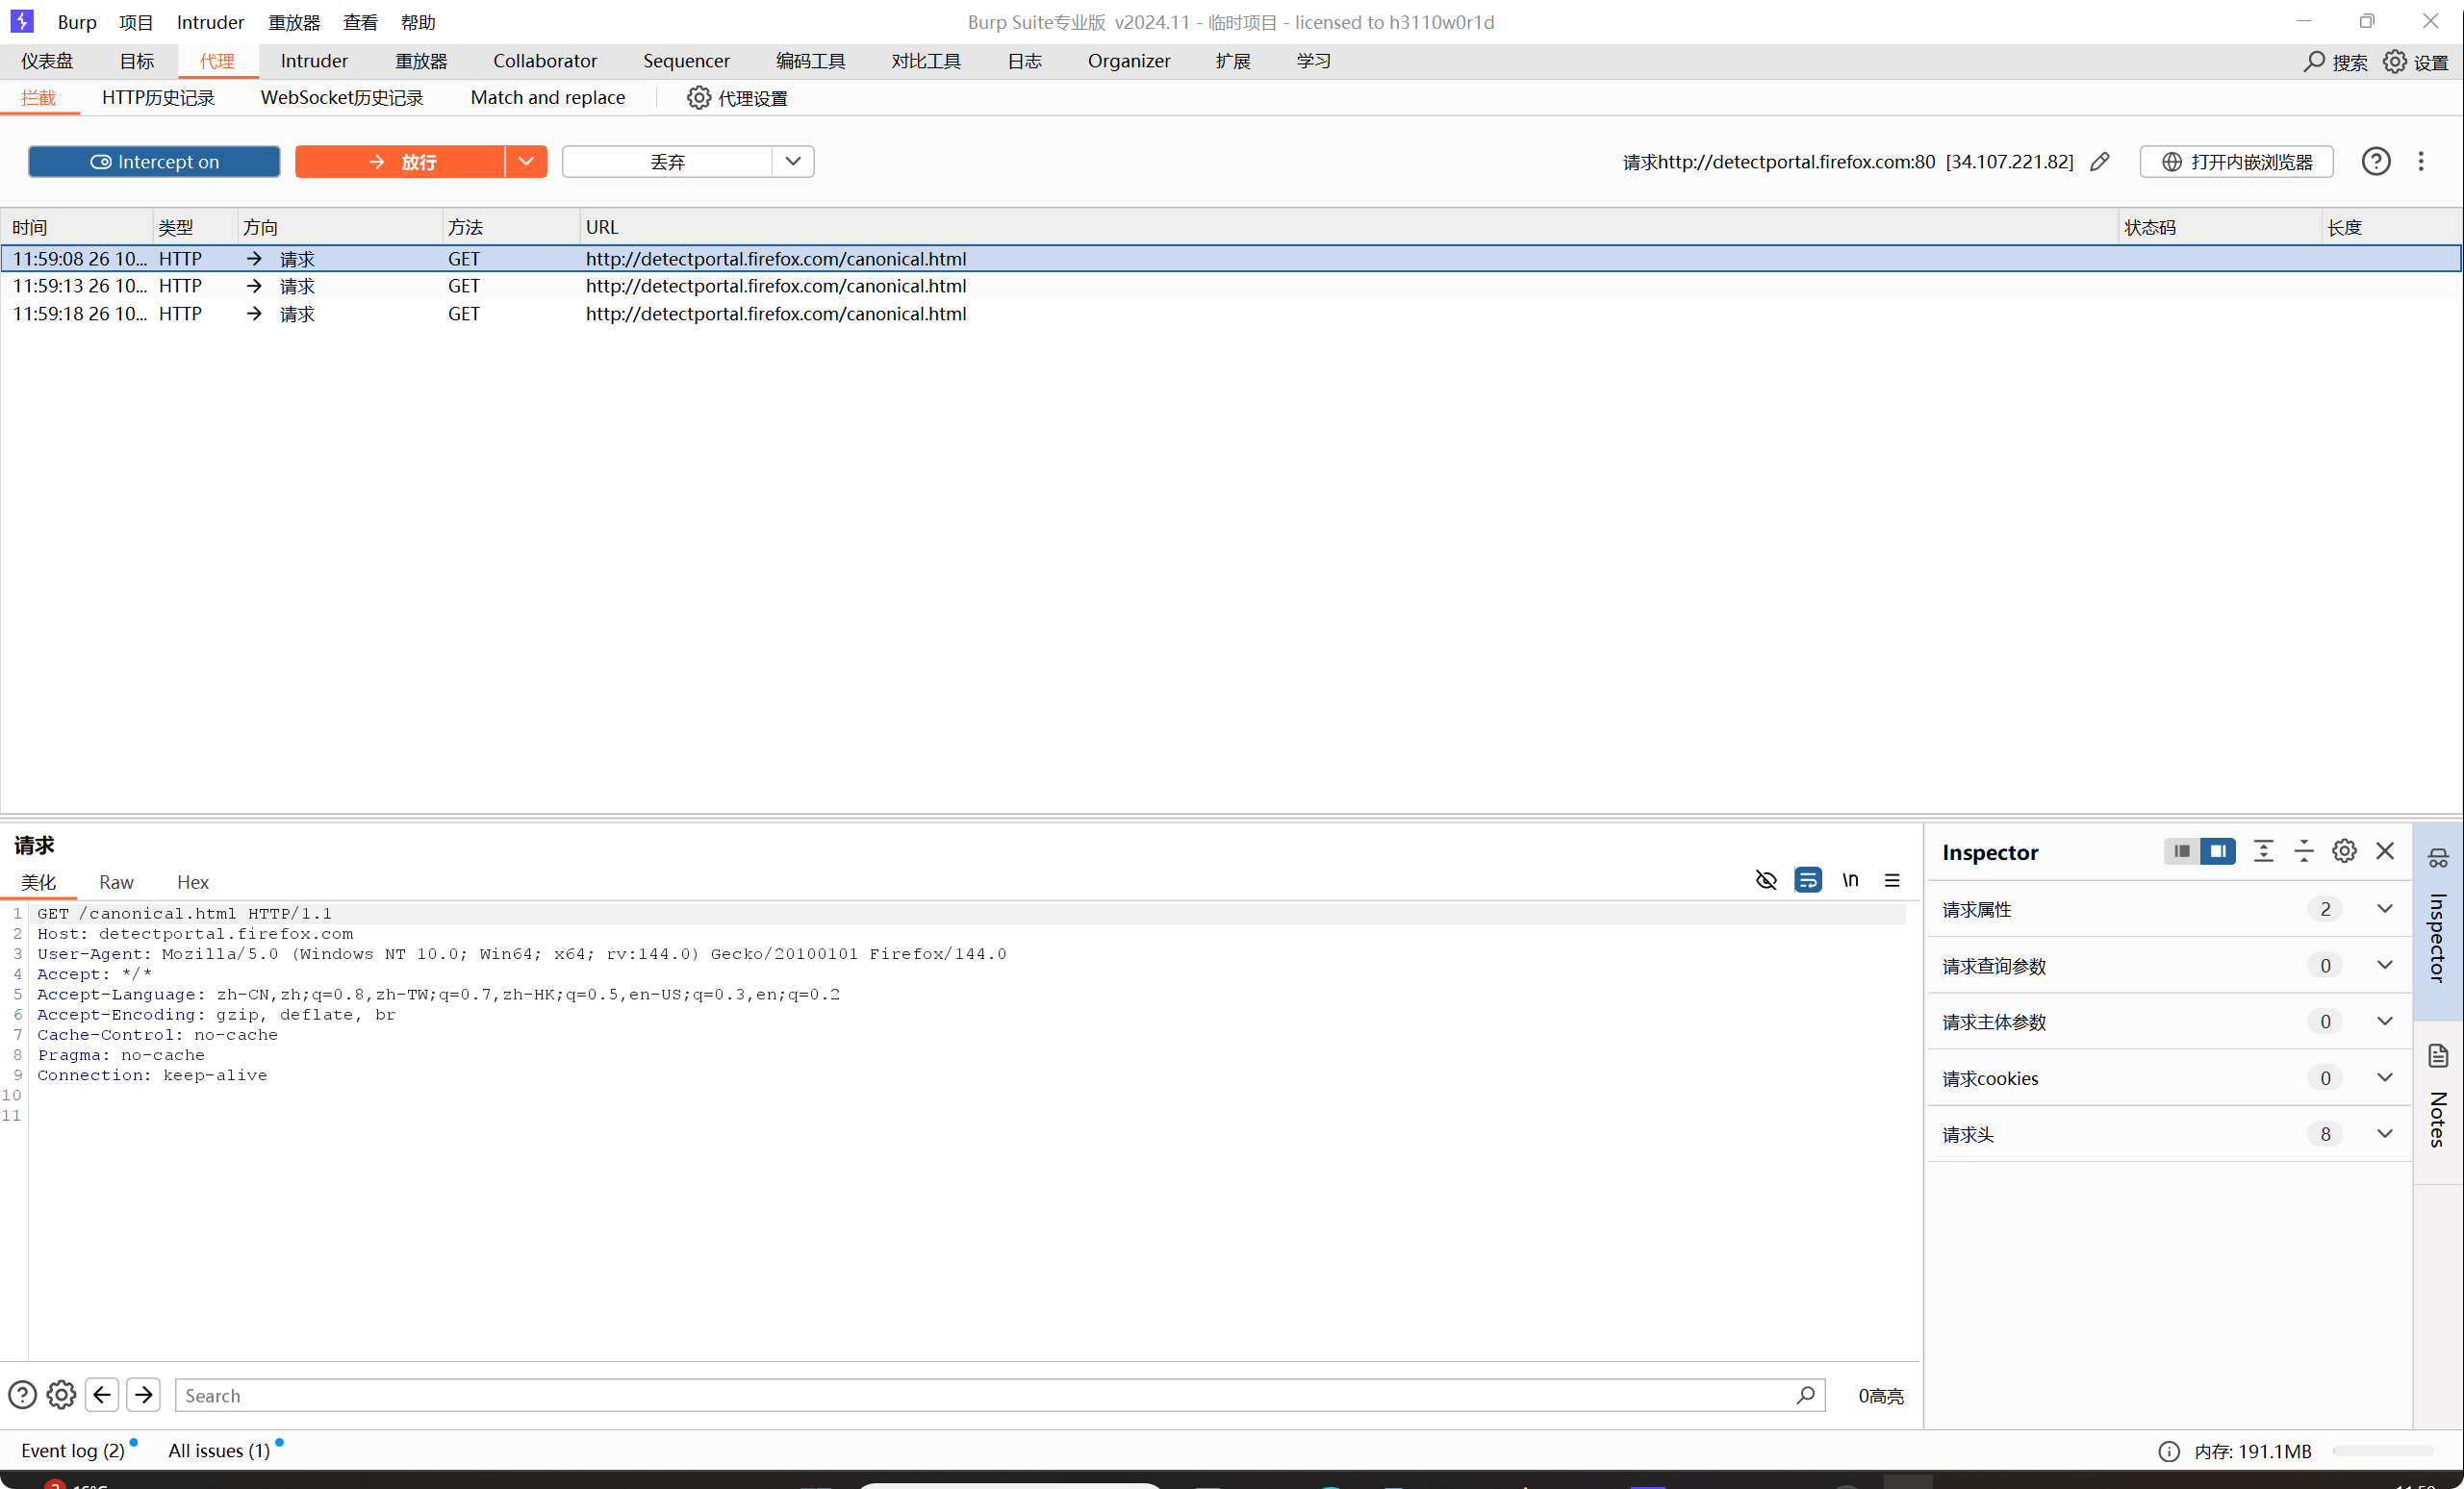Open the 丢弃 drop dropdown arrow
Screen dimensions: 2464x1489
[792, 161]
